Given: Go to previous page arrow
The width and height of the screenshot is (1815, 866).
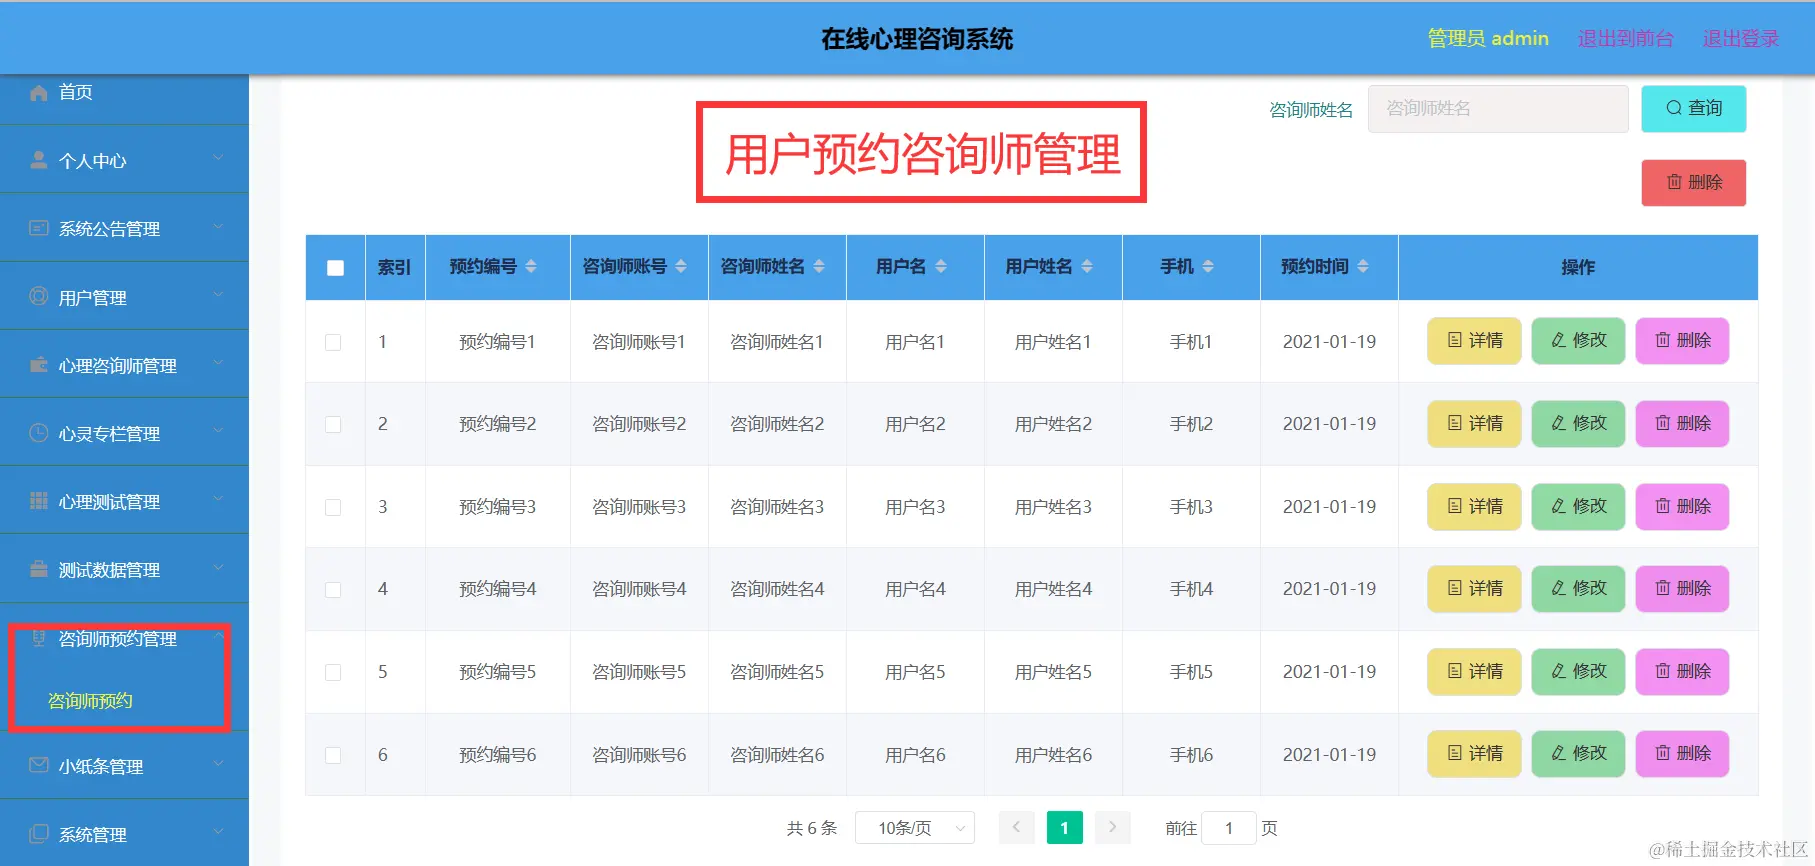Looking at the screenshot, I should pyautogui.click(x=1016, y=827).
